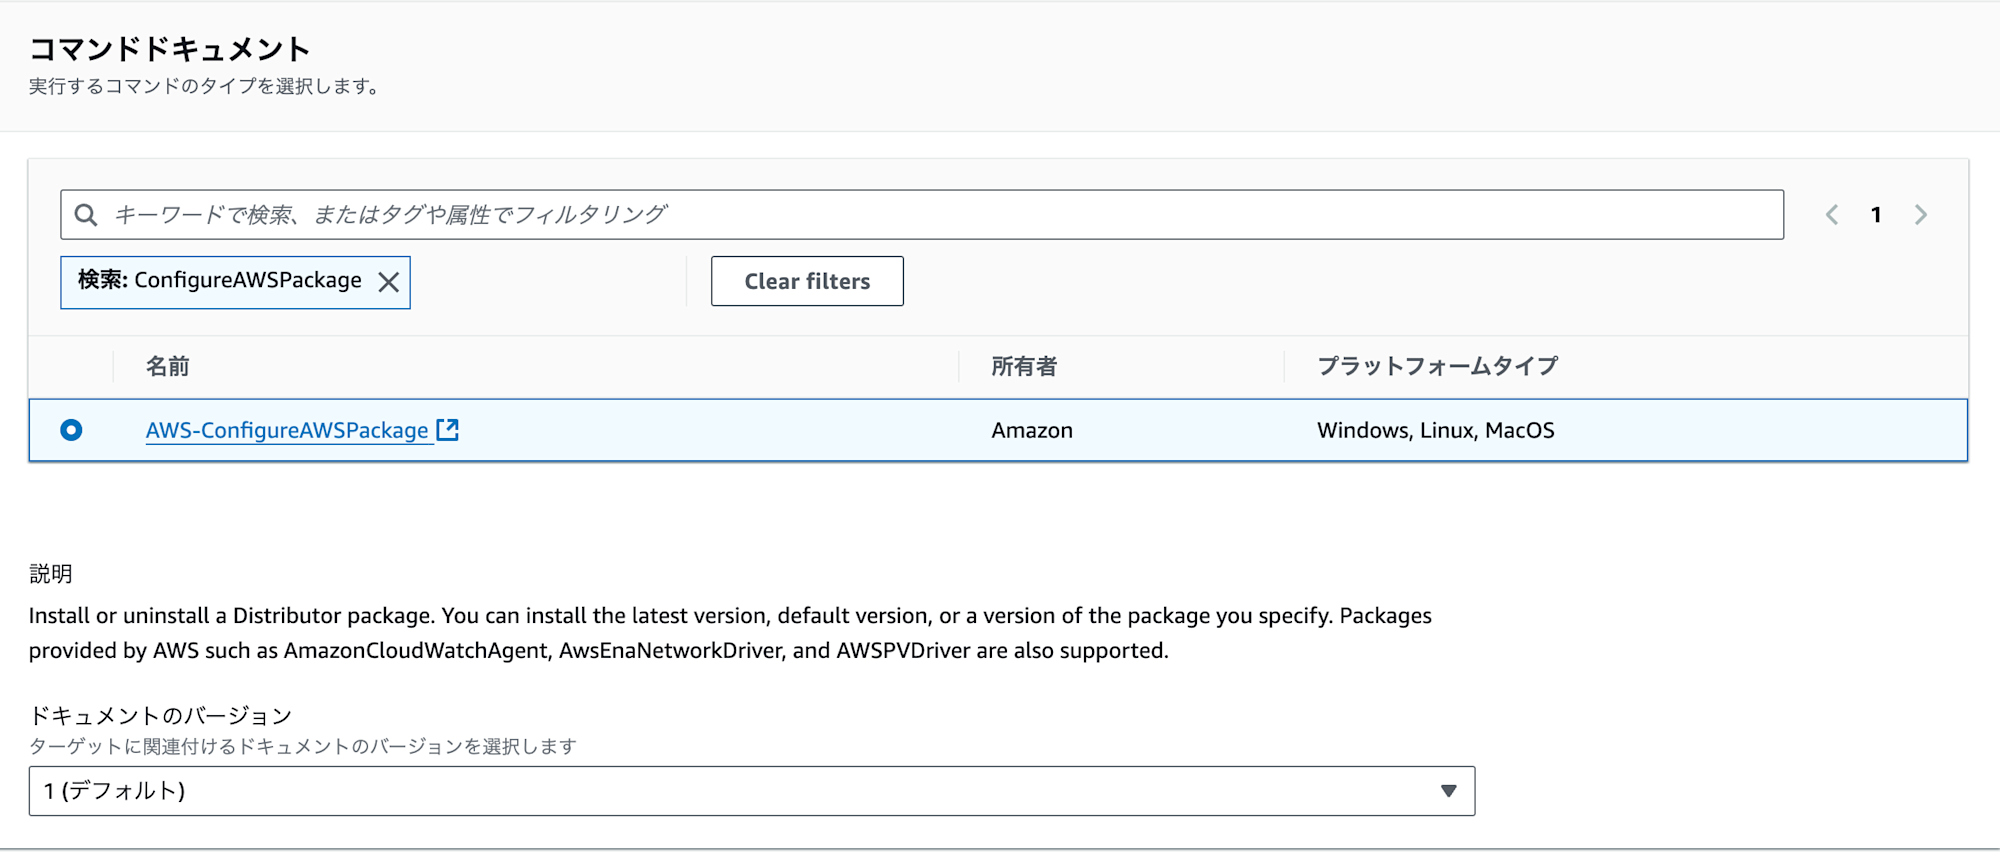Click the コマンドドキュメント heading

click(169, 49)
